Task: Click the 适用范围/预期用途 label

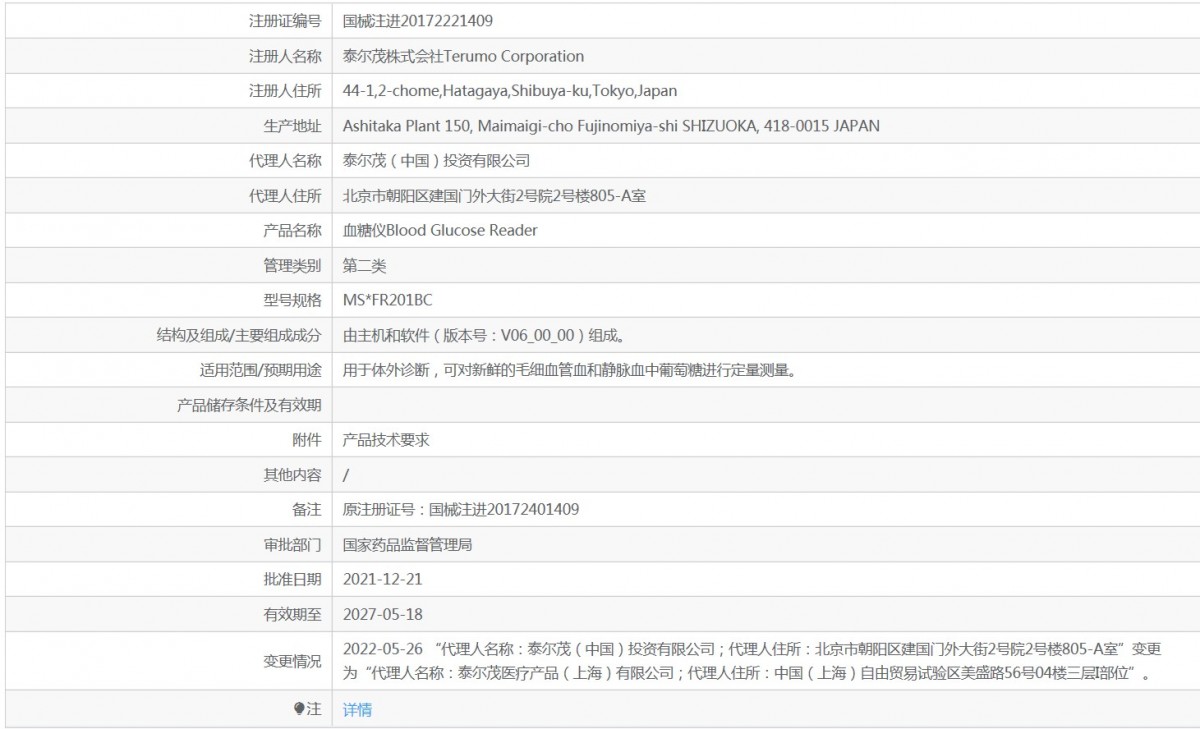Action: click(260, 370)
